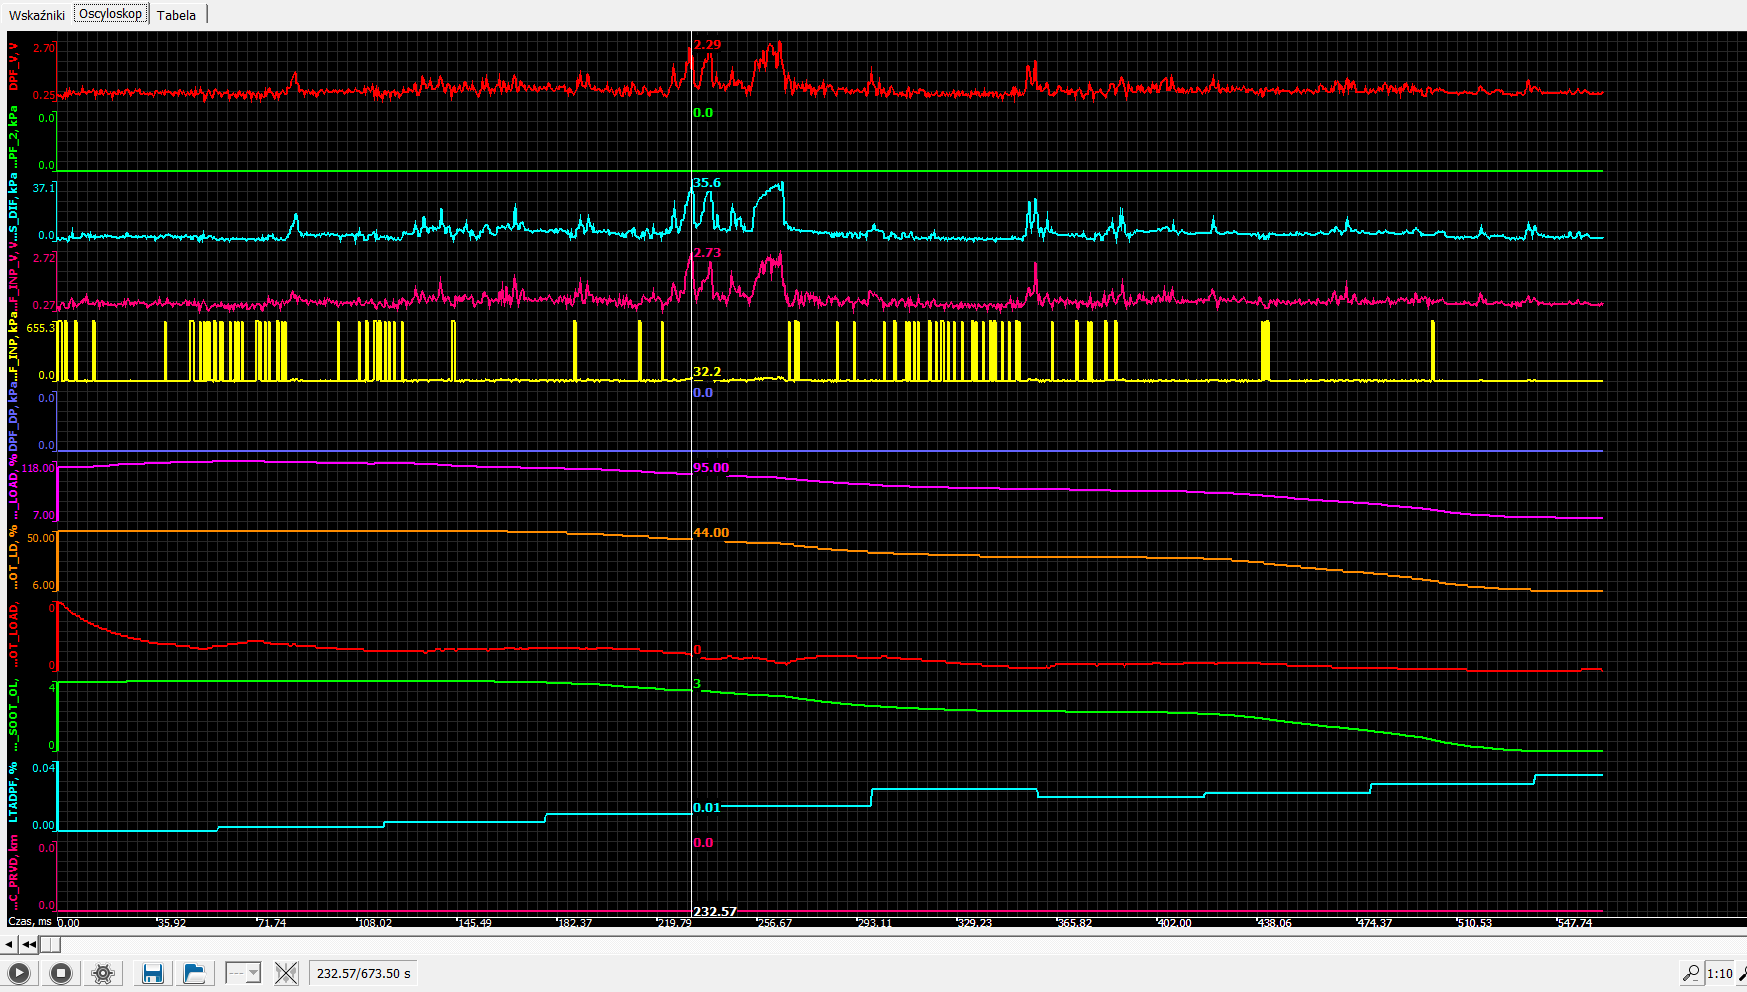Click the 402.00 time axis tick
Viewport: 1747px width, 992px height.
1174,923
